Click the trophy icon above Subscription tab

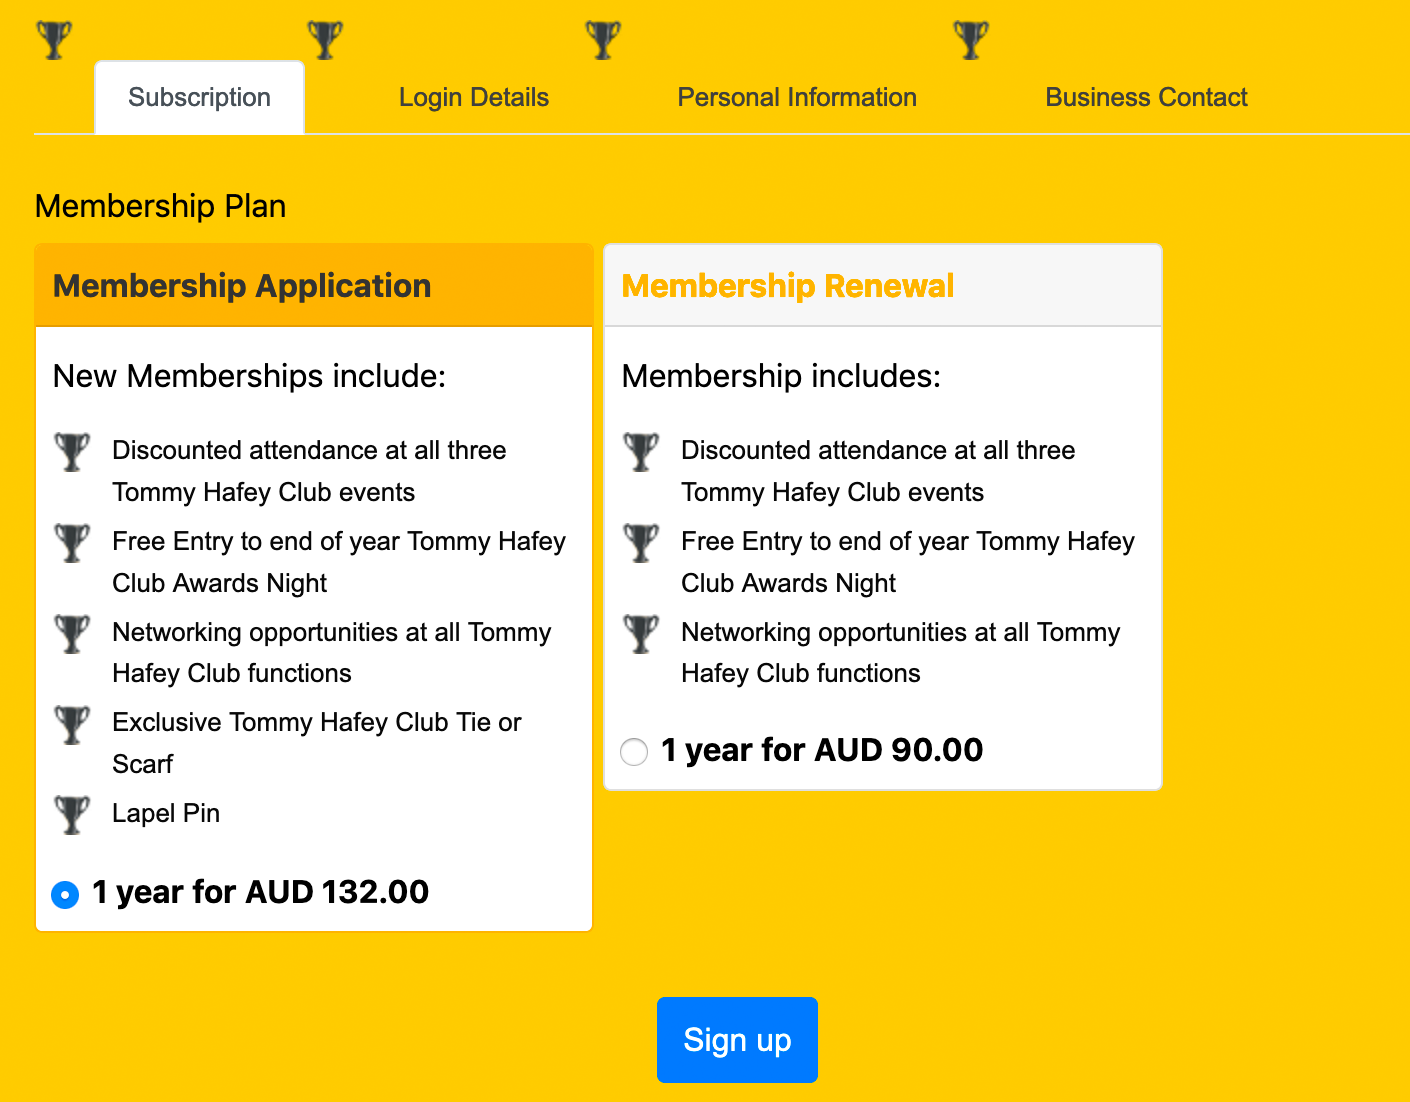[x=54, y=40]
